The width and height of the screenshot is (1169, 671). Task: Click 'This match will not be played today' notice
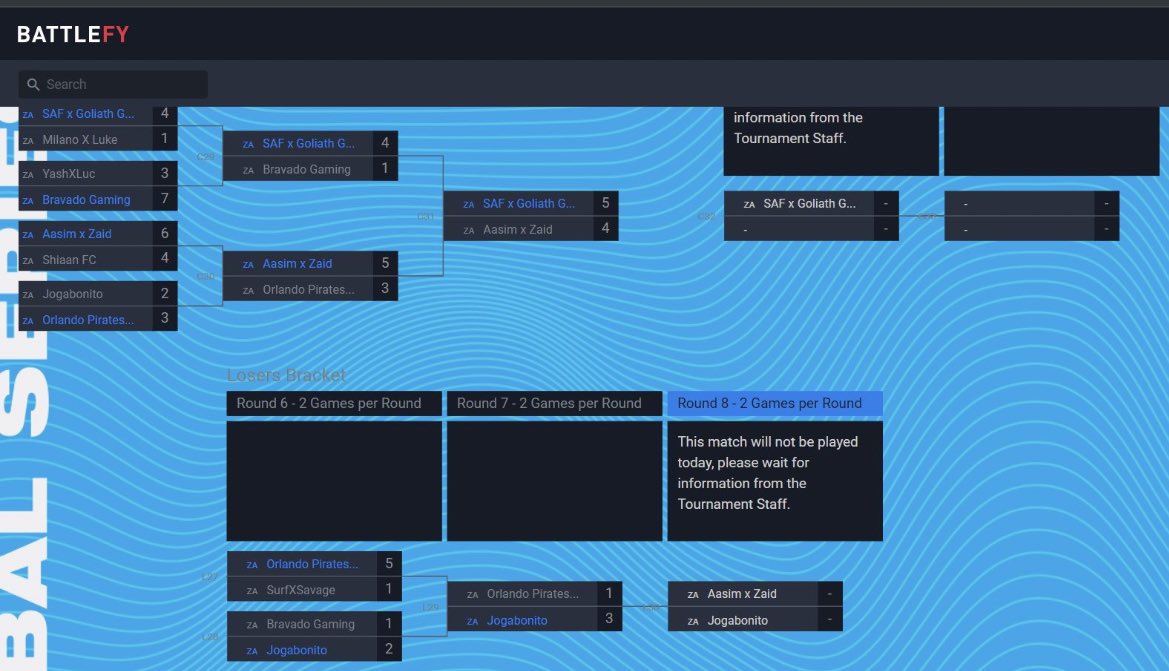click(775, 481)
